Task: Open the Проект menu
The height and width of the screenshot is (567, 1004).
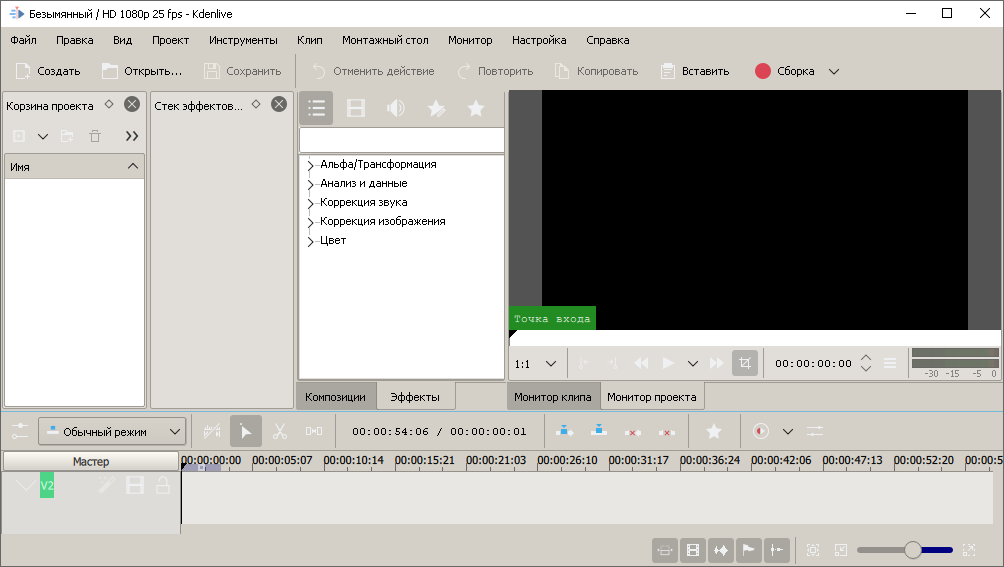Action: coord(170,40)
